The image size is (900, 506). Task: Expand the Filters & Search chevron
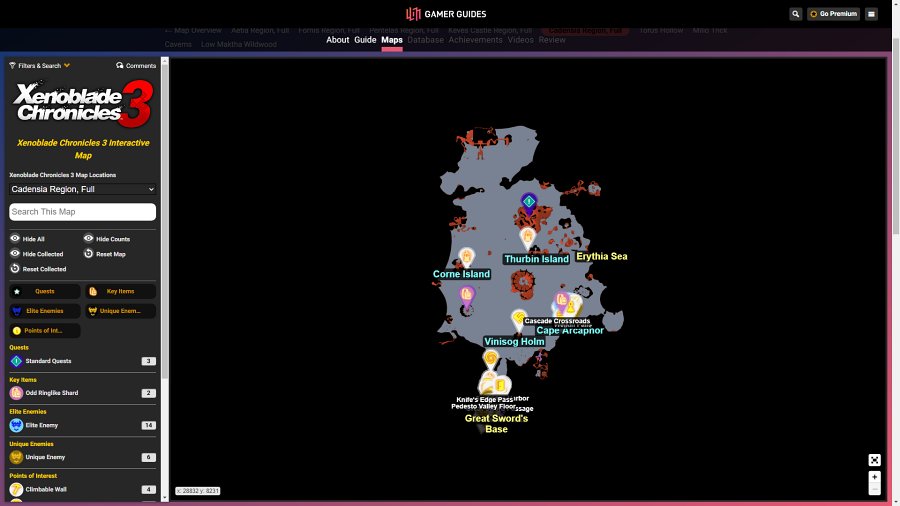tap(67, 65)
